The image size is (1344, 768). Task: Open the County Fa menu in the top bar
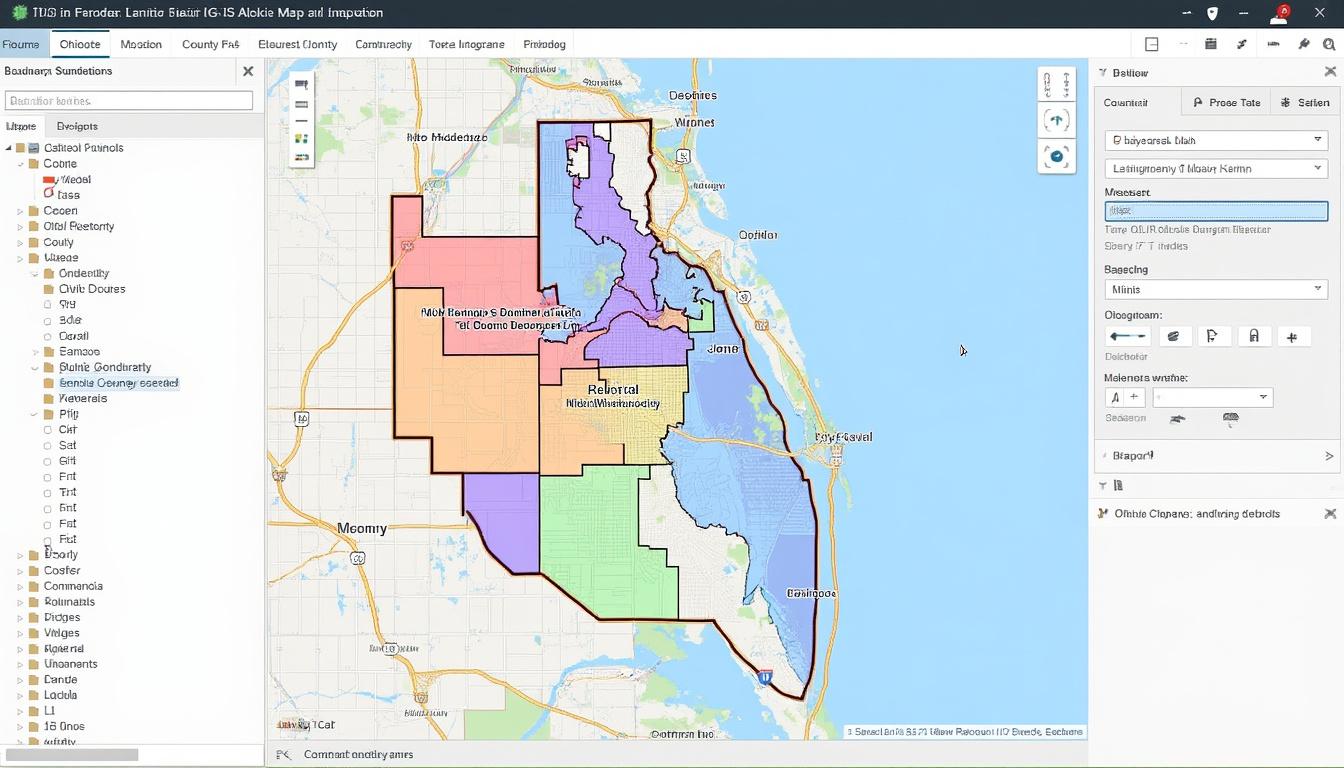(x=210, y=44)
